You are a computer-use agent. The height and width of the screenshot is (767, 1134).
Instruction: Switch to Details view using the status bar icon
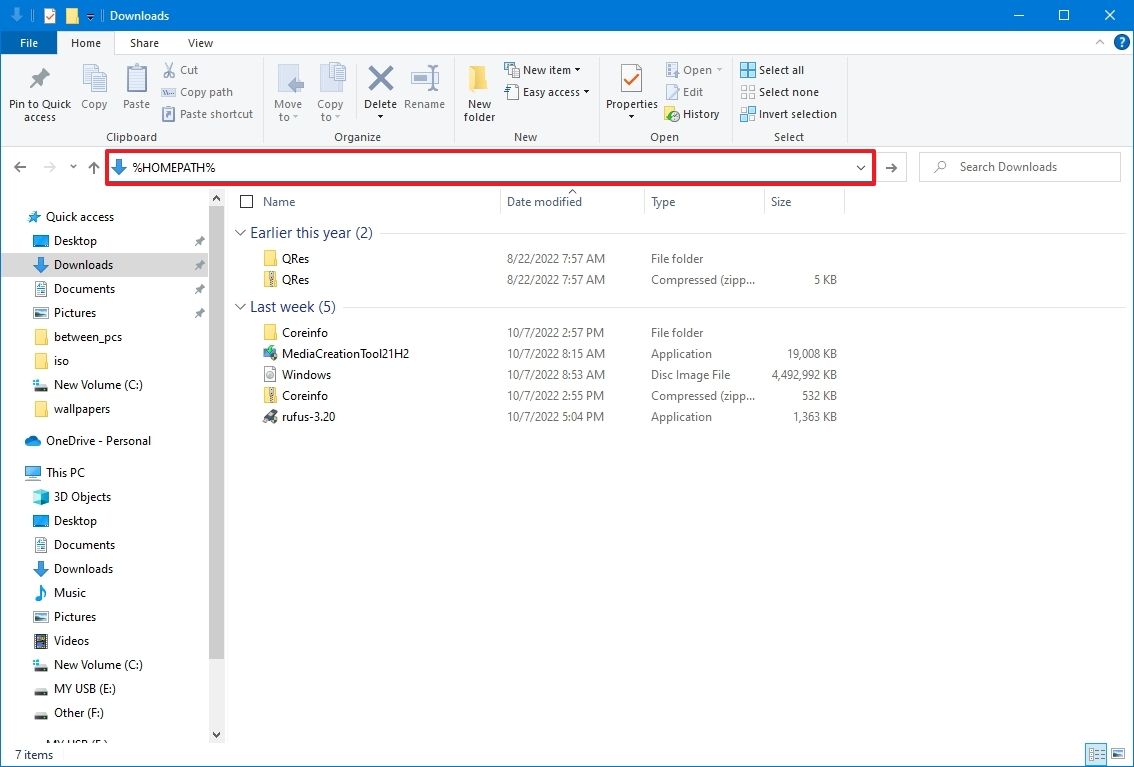point(1095,753)
